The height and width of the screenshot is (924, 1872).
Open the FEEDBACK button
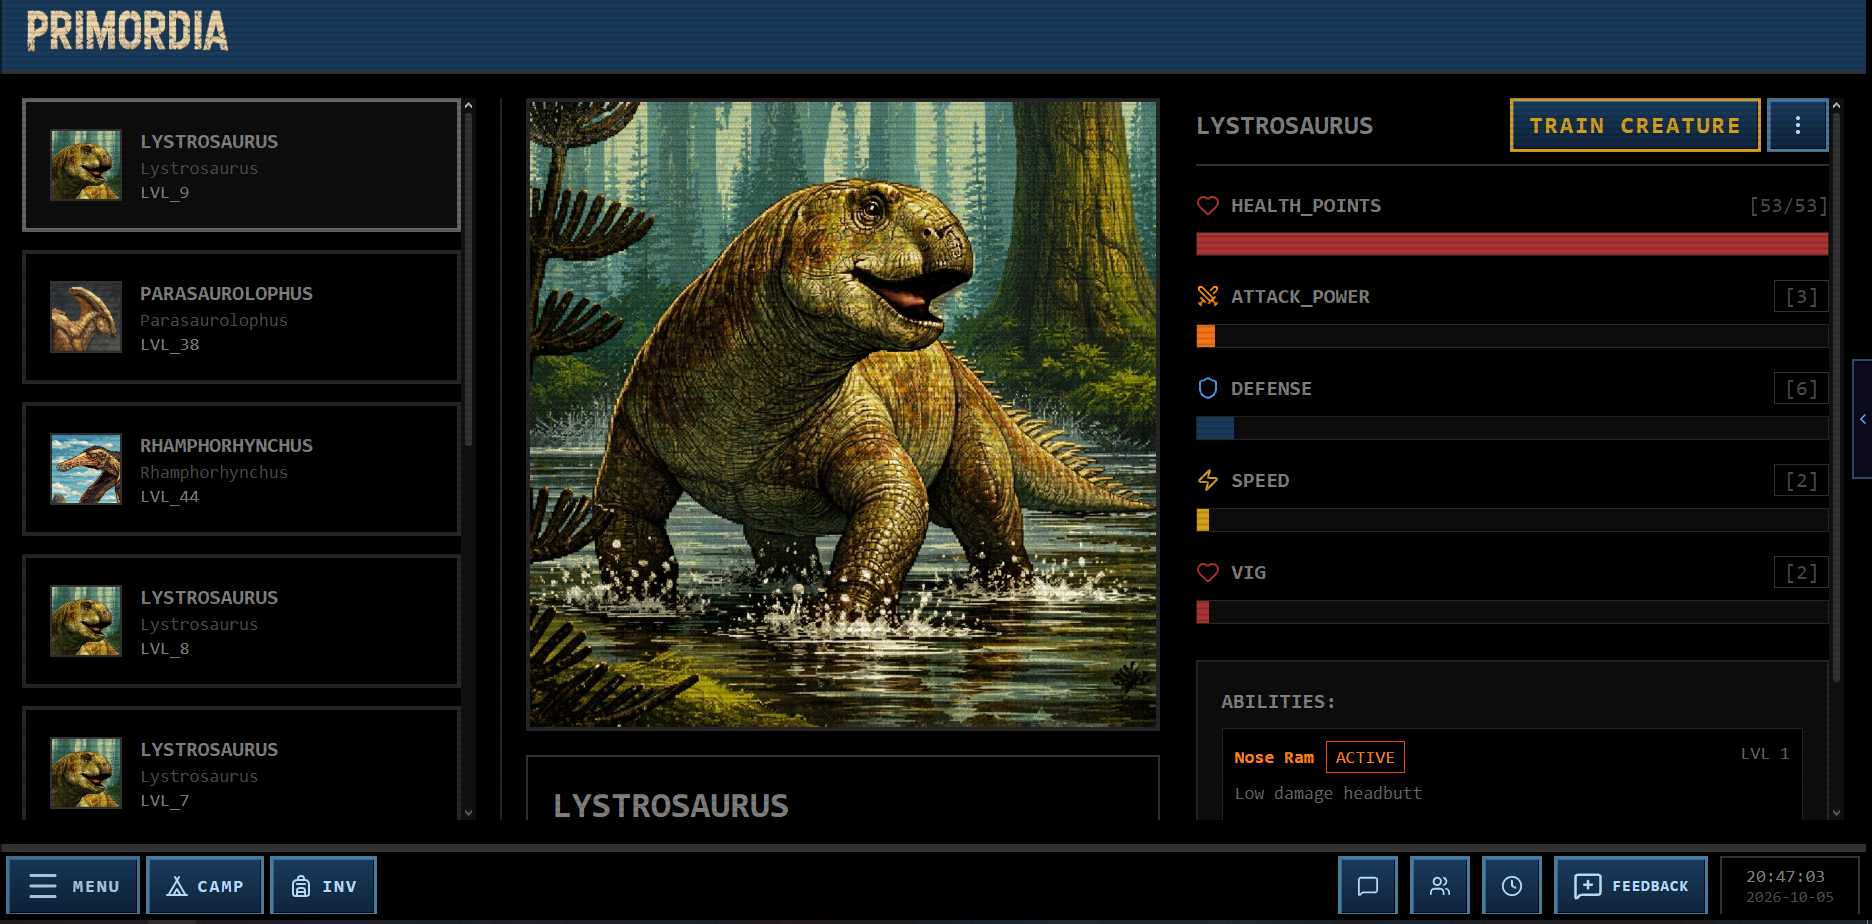[1631, 886]
